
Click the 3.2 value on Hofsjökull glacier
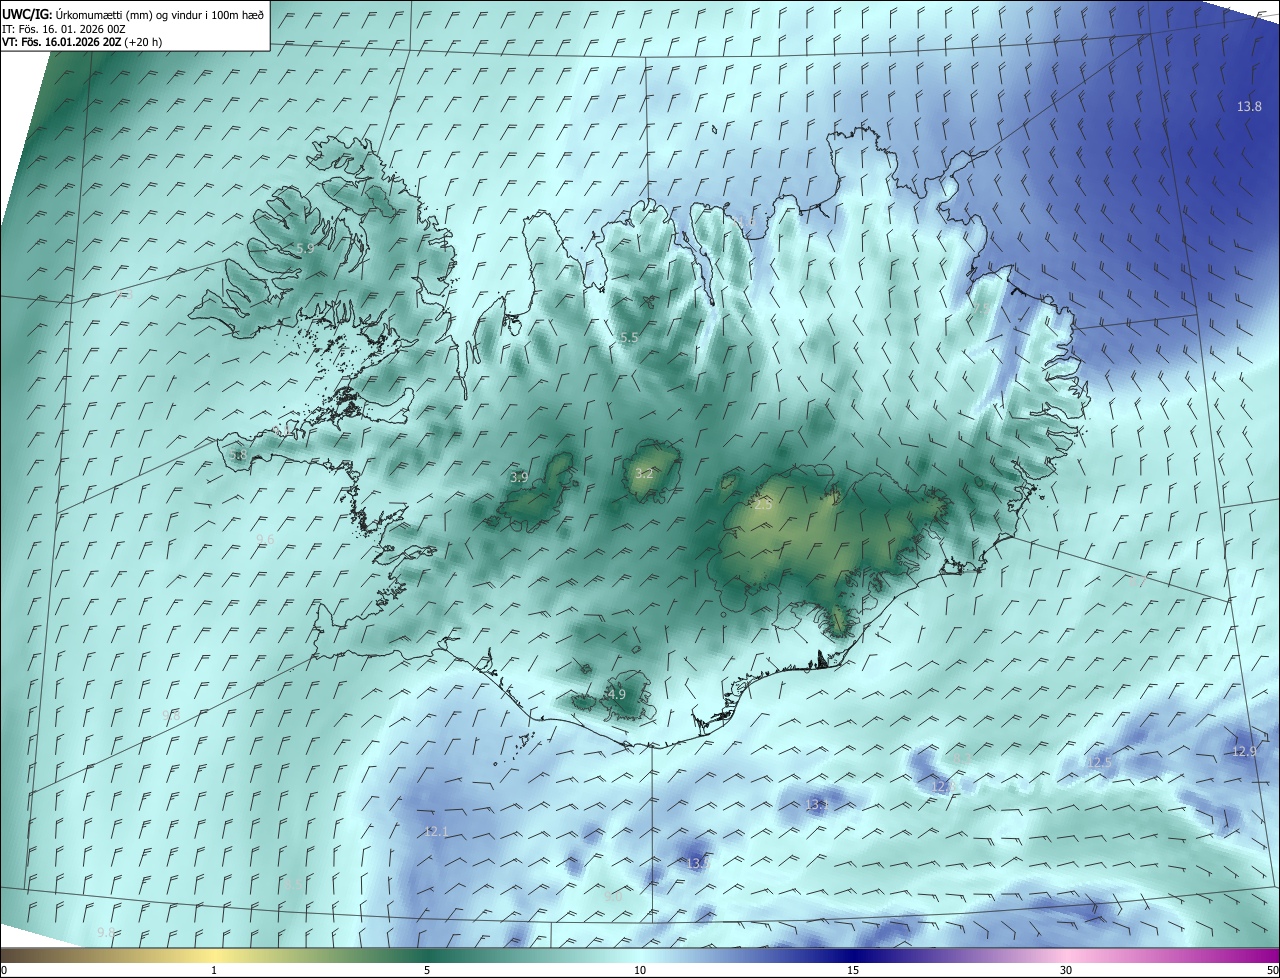[644, 473]
